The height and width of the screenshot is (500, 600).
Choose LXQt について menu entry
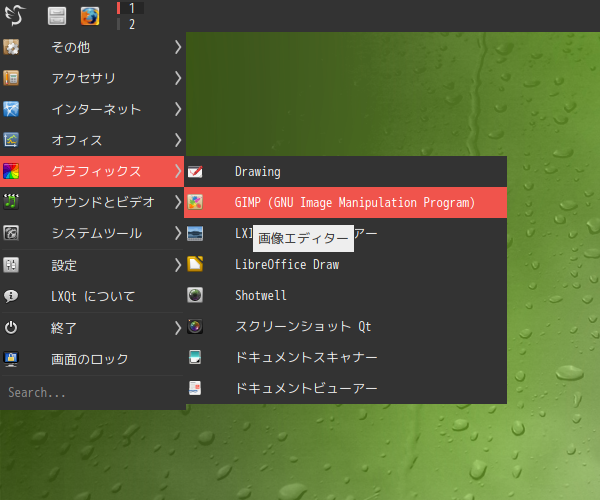point(92,296)
